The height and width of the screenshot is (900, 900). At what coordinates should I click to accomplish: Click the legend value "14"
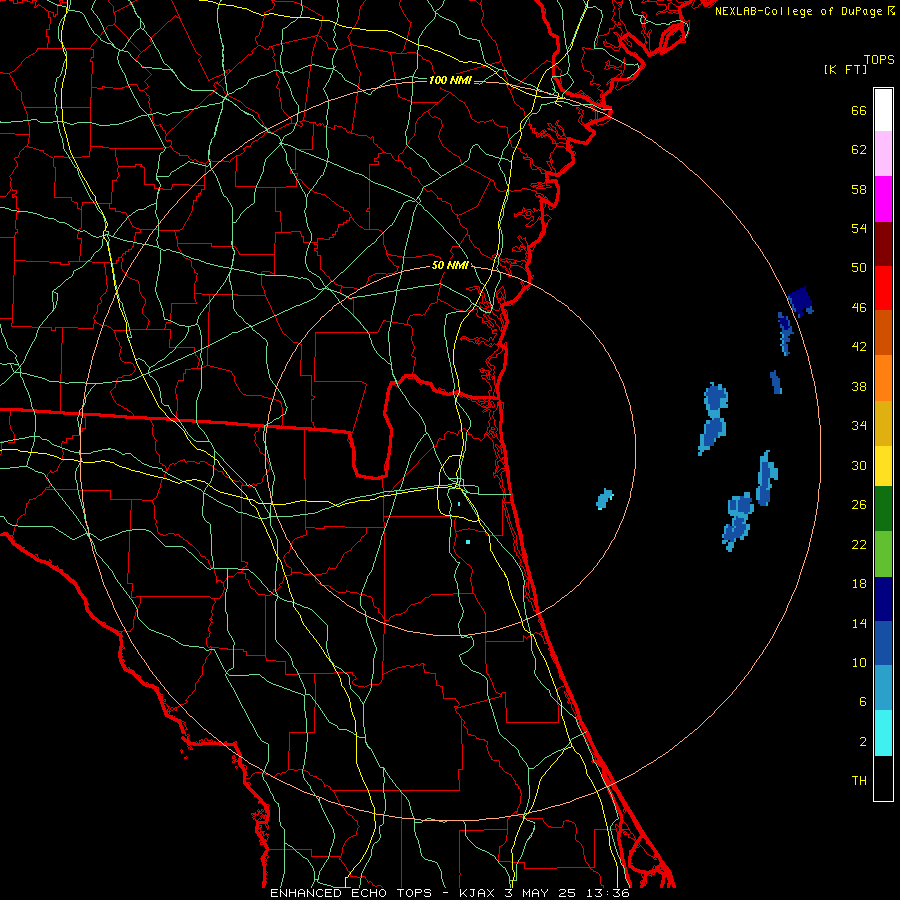[x=859, y=623]
